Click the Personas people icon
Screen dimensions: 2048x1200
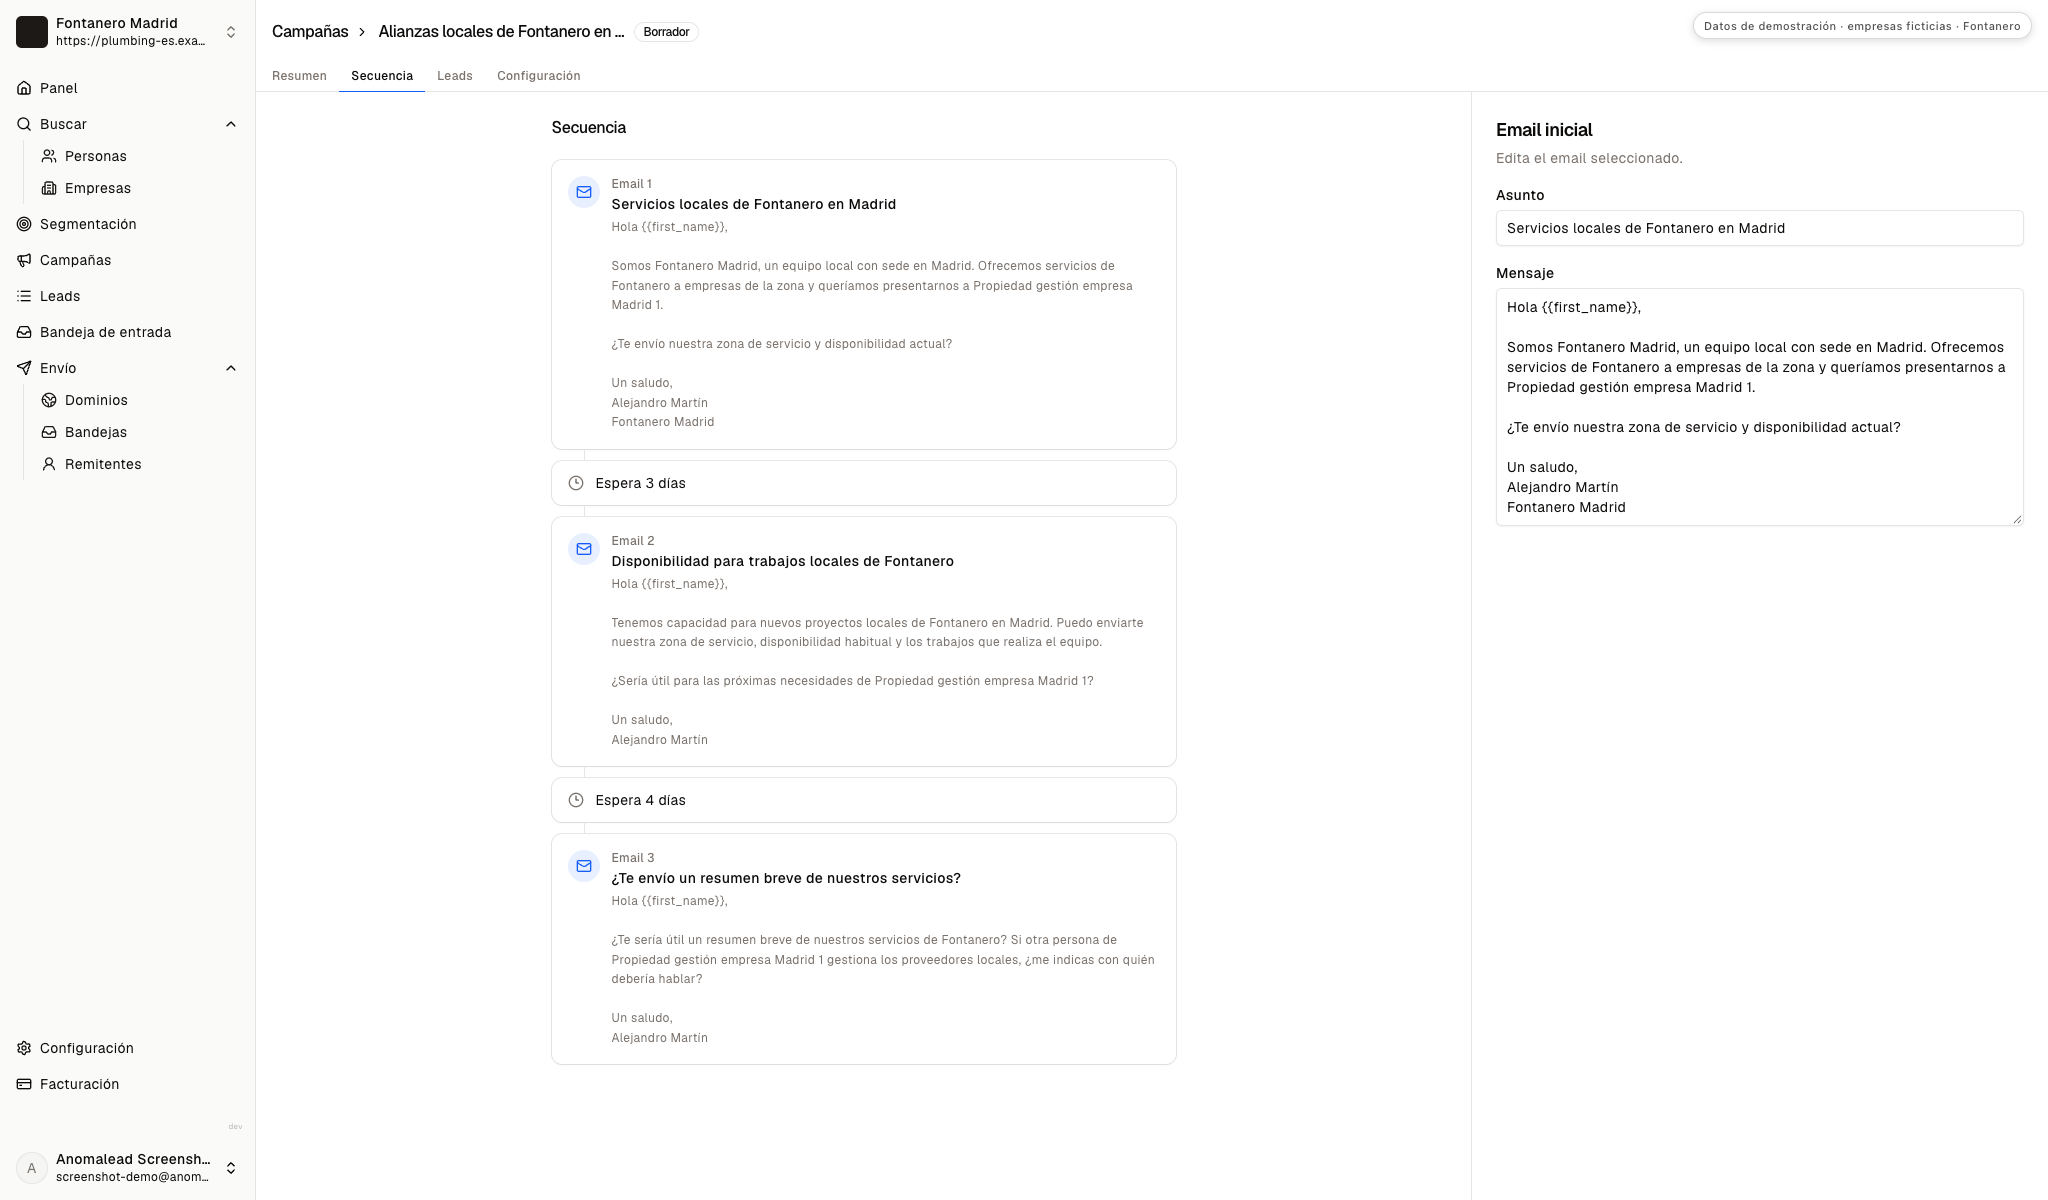(49, 156)
